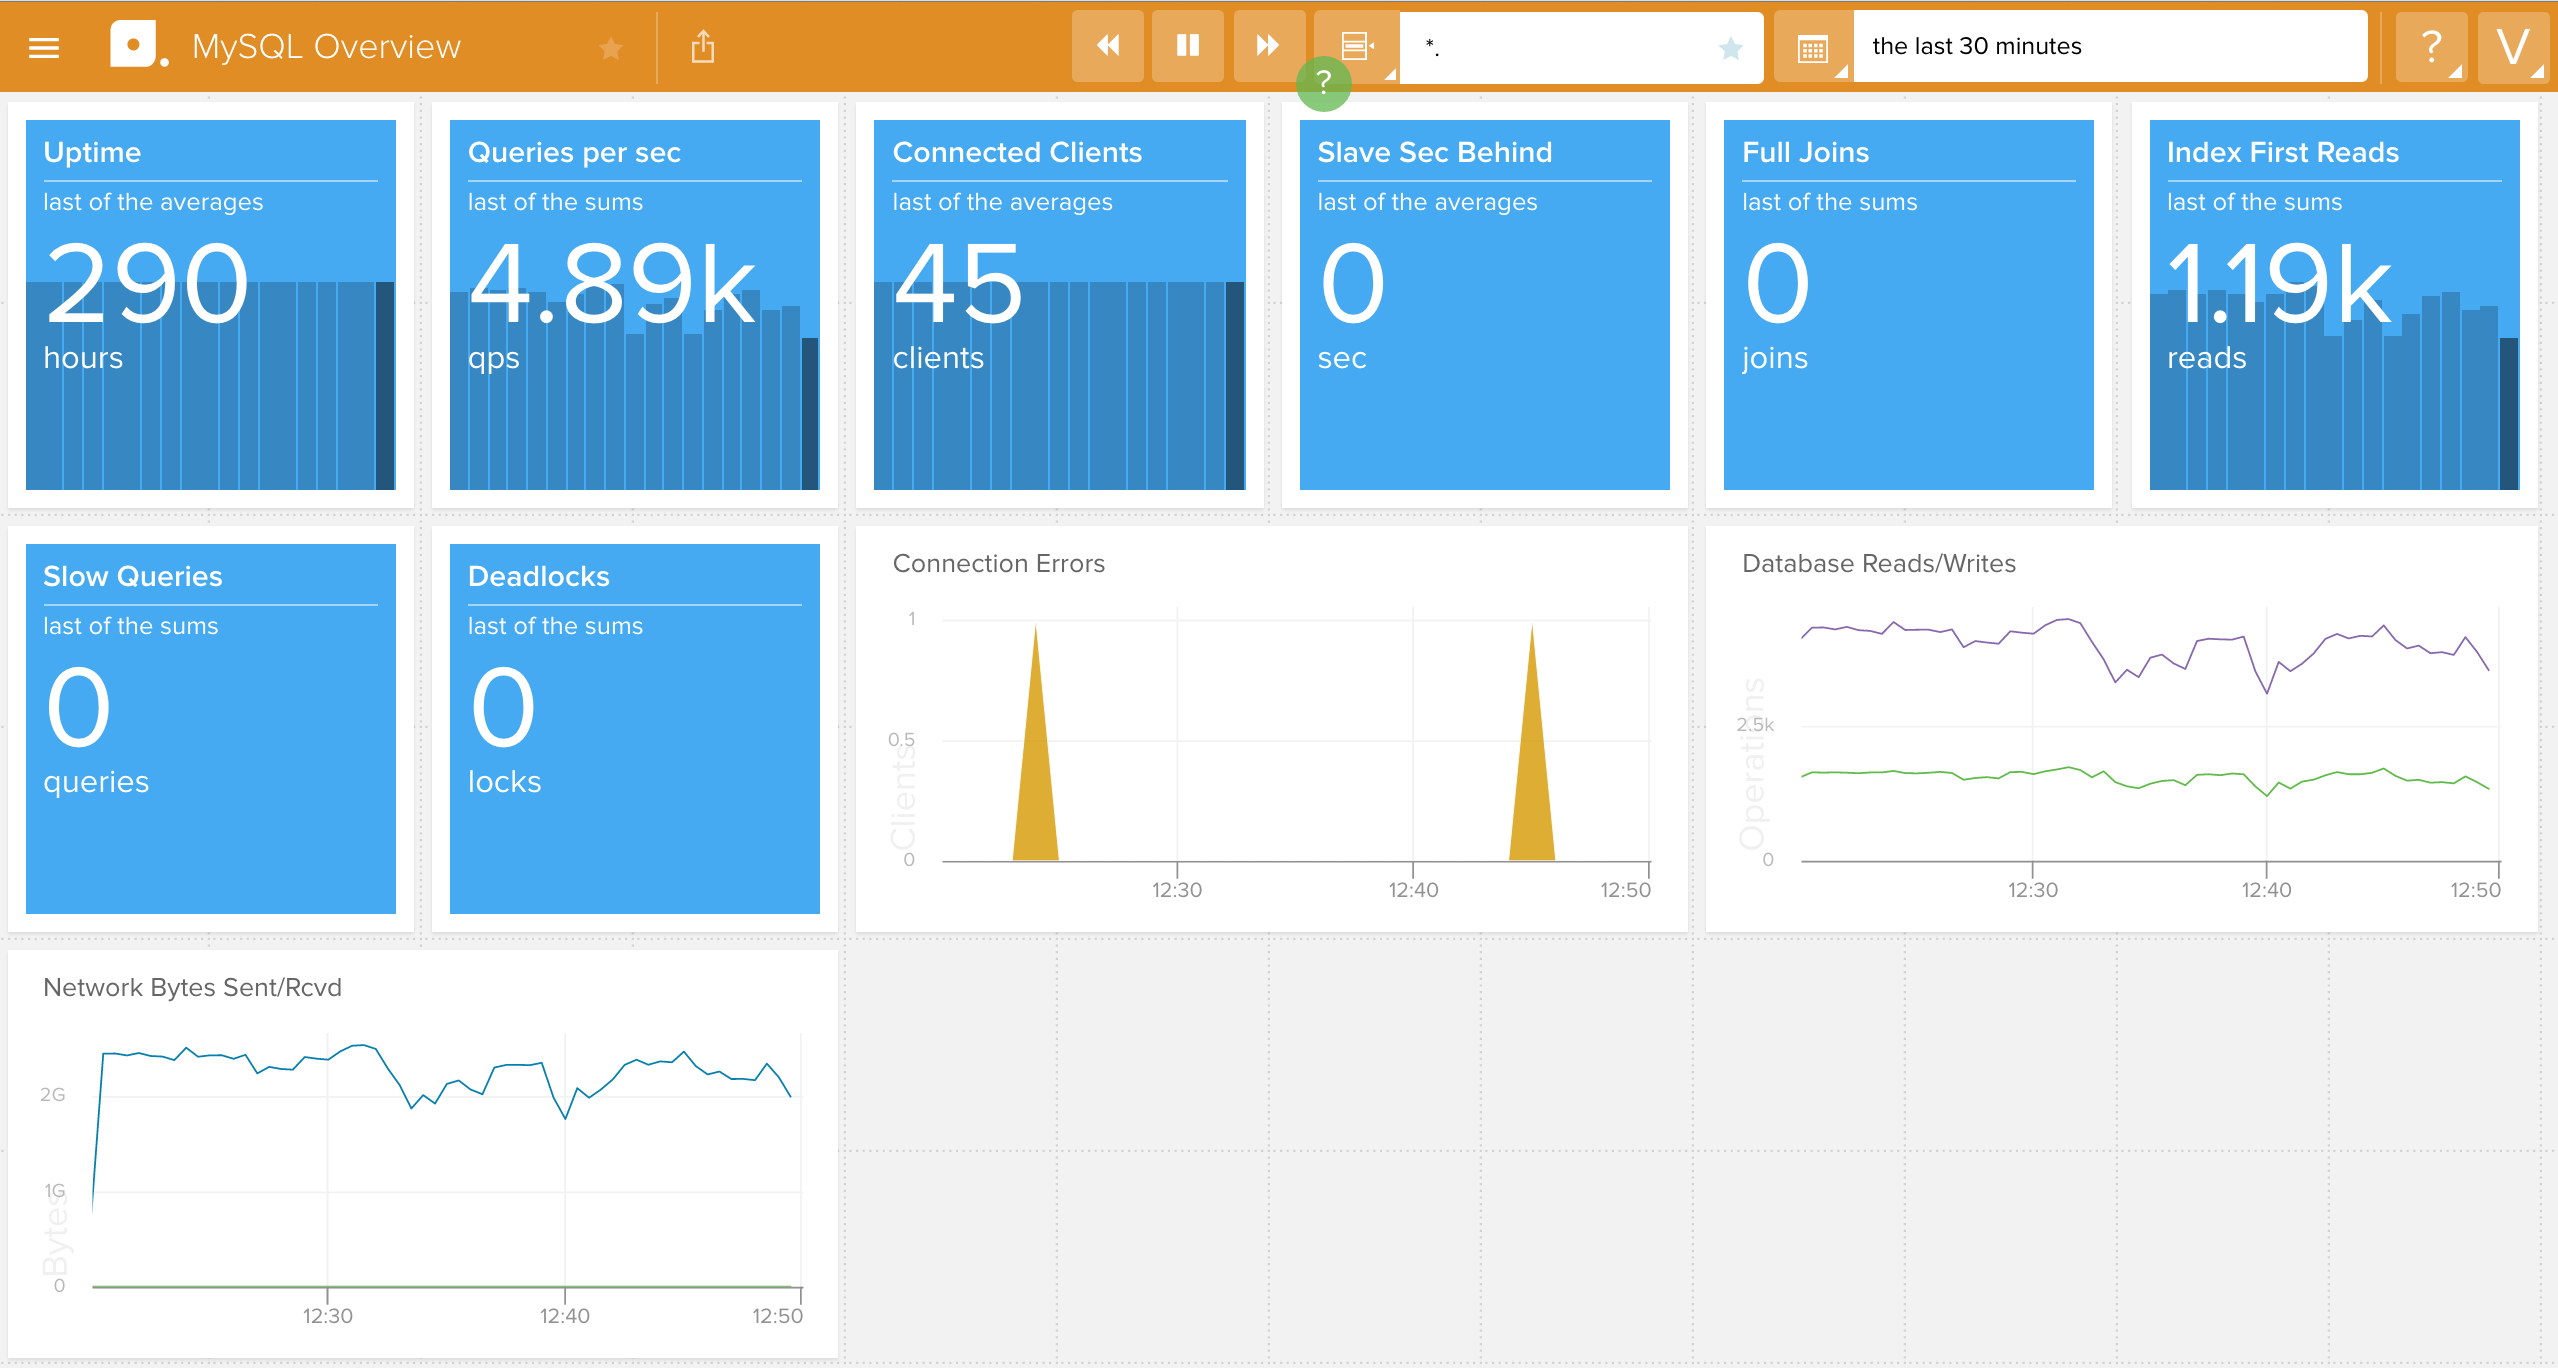Image resolution: width=2558 pixels, height=1368 pixels.
Task: Open the Index First Reads title
Action: [2282, 152]
